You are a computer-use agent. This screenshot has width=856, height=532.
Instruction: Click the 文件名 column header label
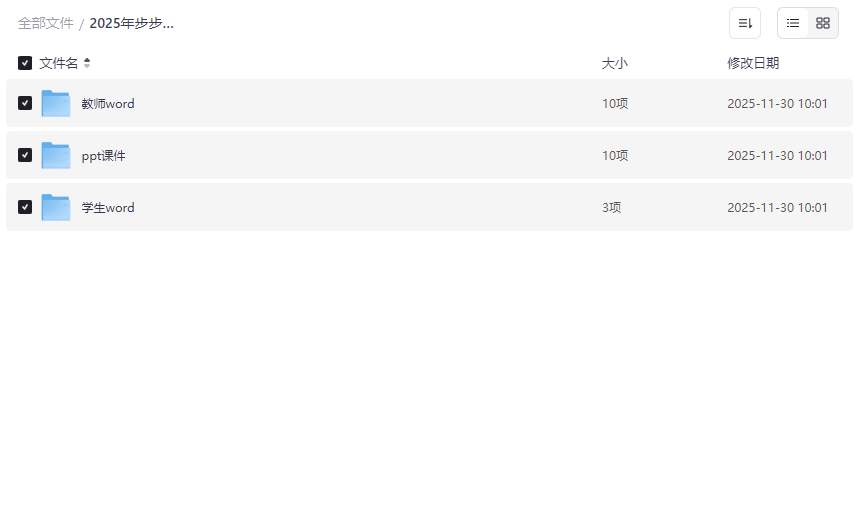pos(58,63)
